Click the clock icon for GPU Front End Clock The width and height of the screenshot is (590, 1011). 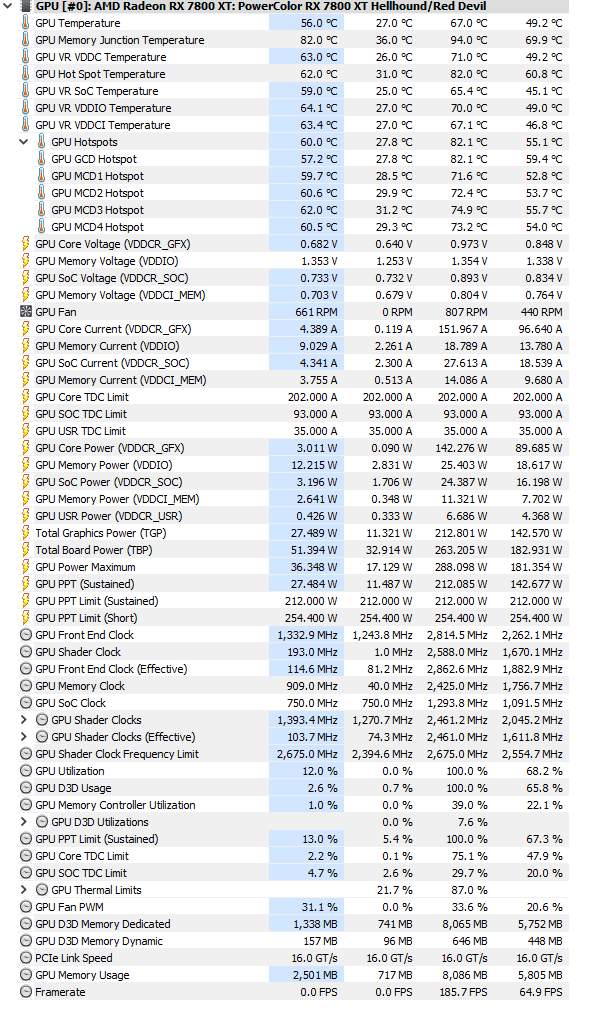[26, 635]
